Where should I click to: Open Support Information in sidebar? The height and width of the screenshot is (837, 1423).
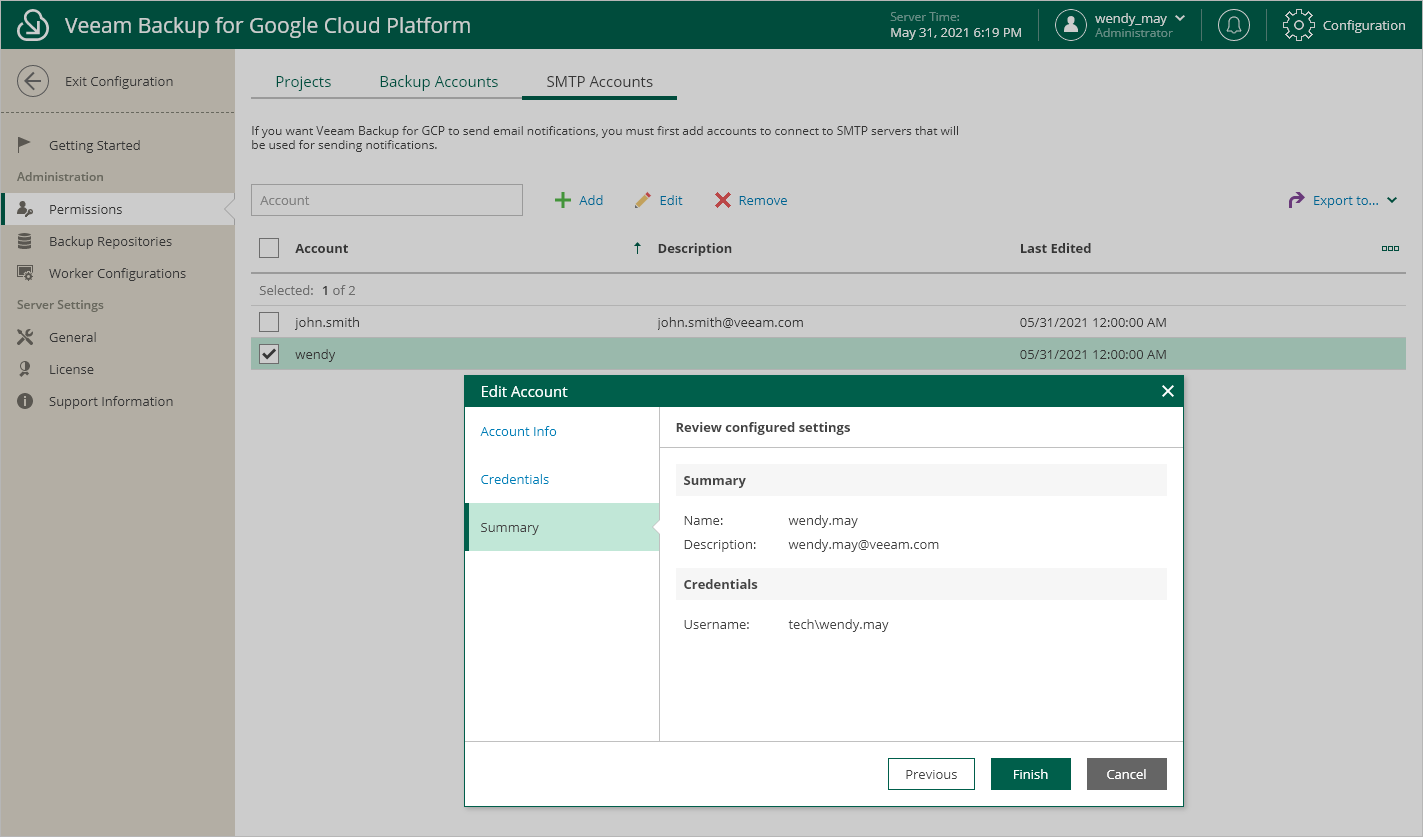111,401
